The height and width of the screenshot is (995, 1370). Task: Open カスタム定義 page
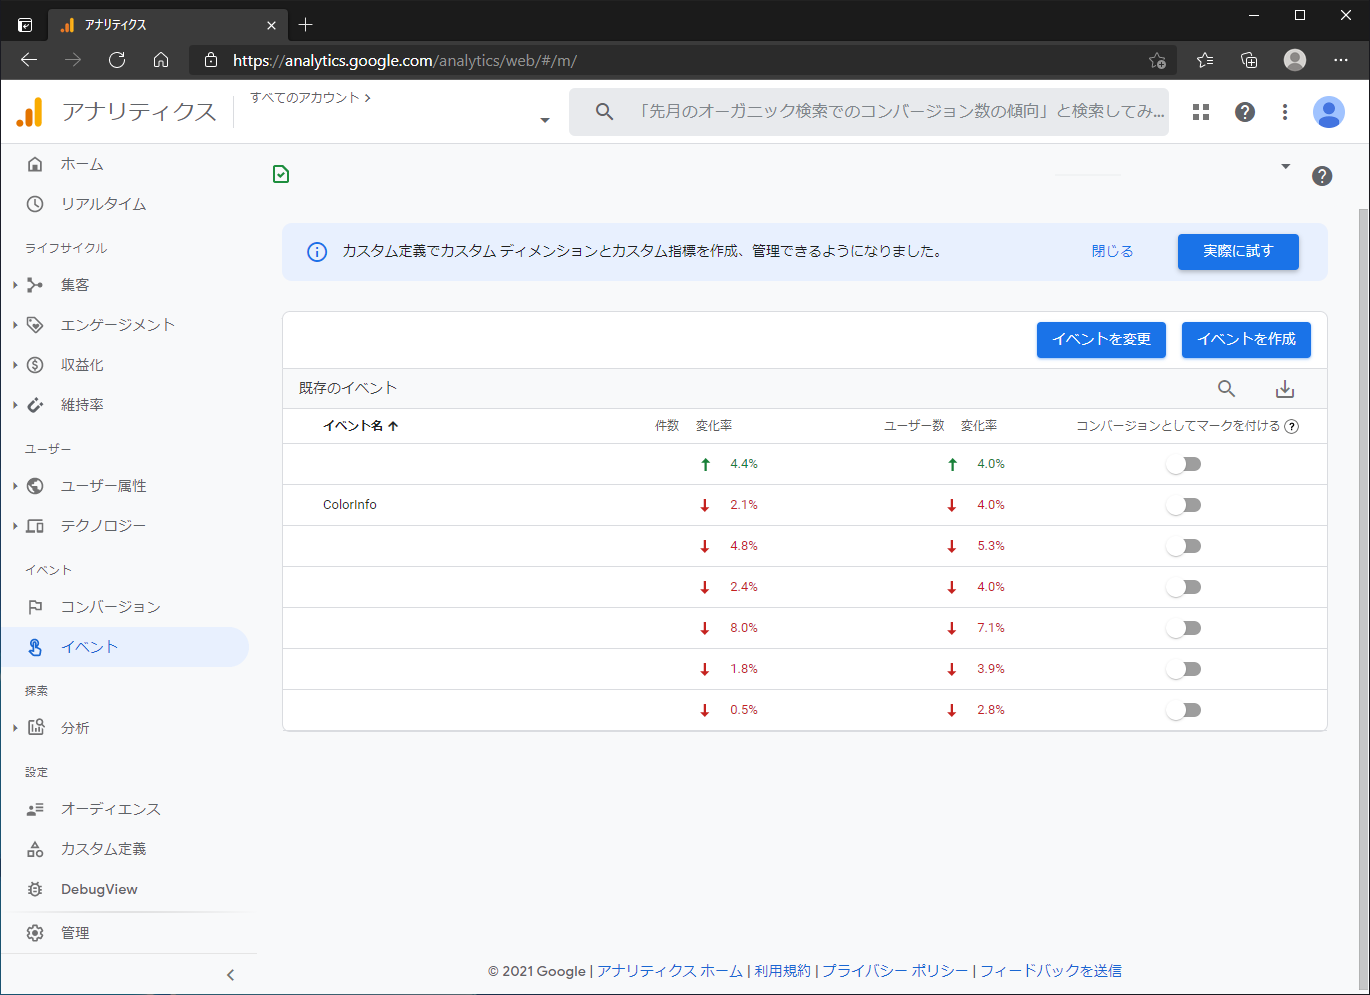click(x=104, y=849)
